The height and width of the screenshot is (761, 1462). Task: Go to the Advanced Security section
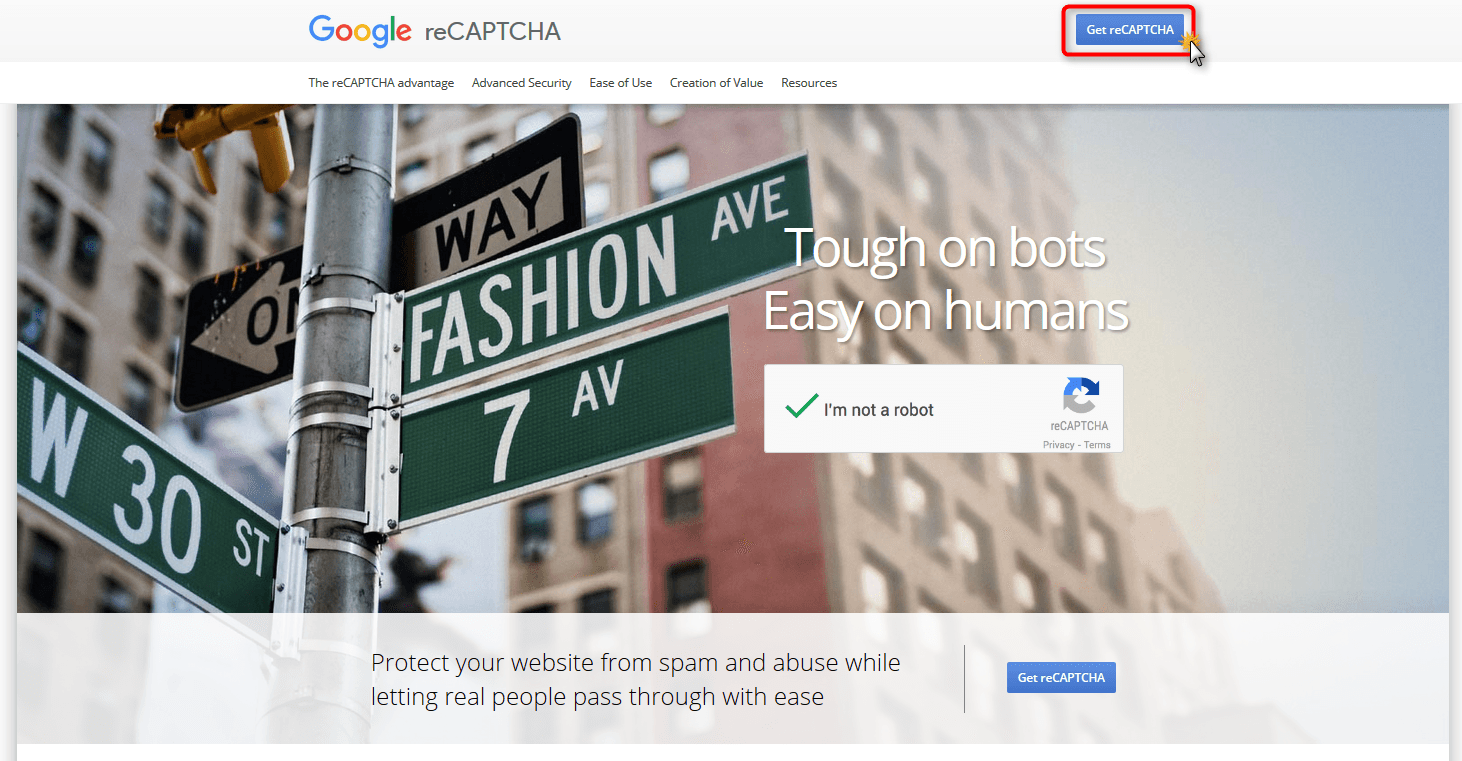click(x=521, y=83)
